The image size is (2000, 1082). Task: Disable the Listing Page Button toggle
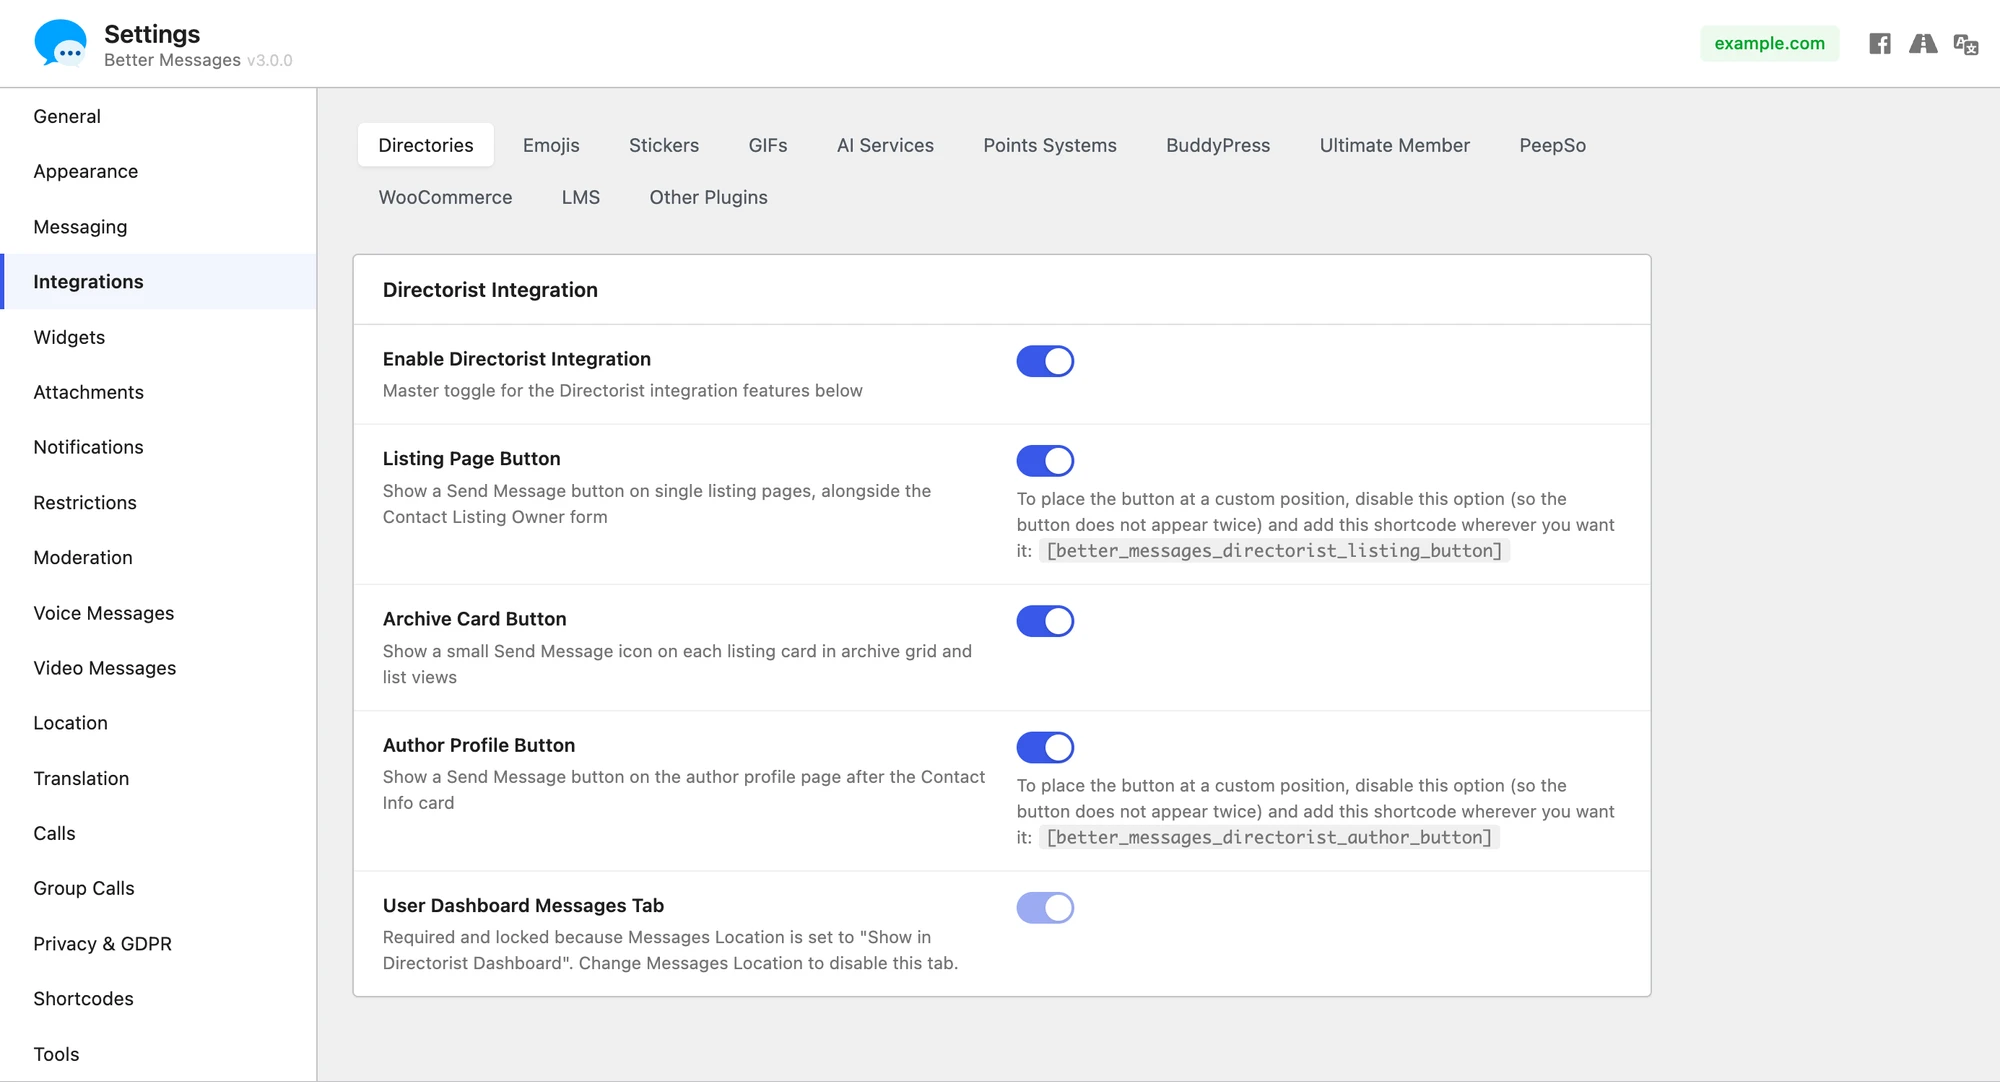click(x=1045, y=461)
